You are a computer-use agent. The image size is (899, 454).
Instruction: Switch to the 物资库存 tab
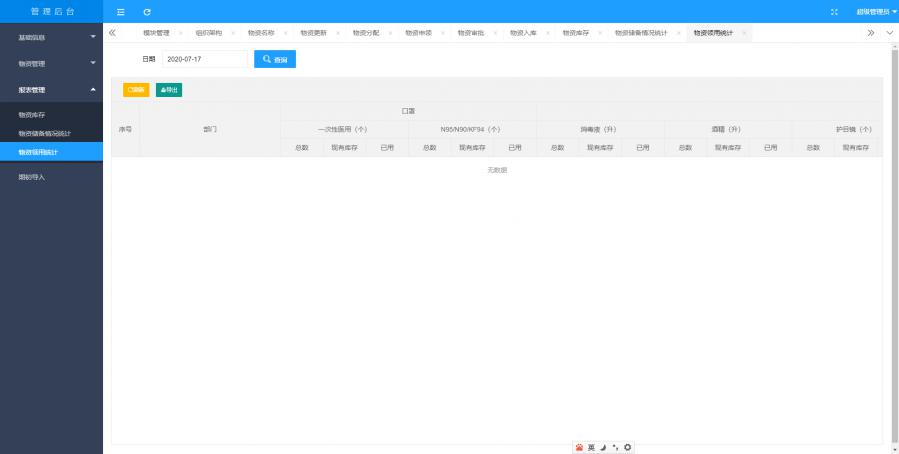pyautogui.click(x=575, y=33)
